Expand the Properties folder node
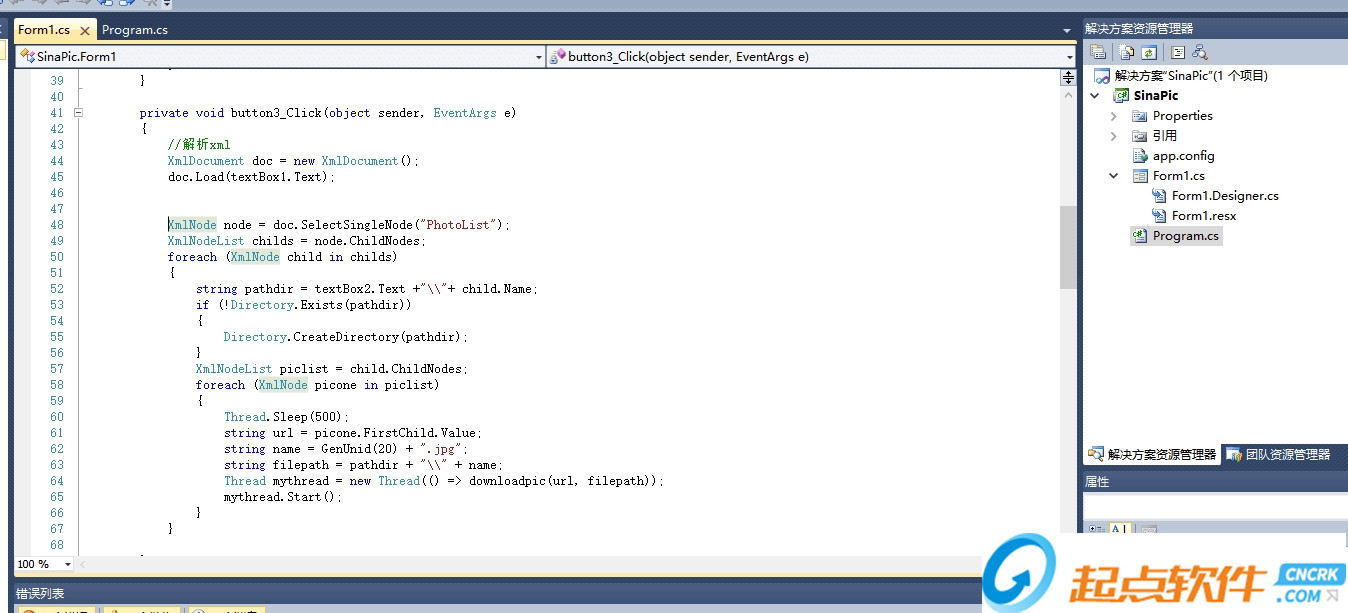This screenshot has height=613, width=1348. [1114, 116]
